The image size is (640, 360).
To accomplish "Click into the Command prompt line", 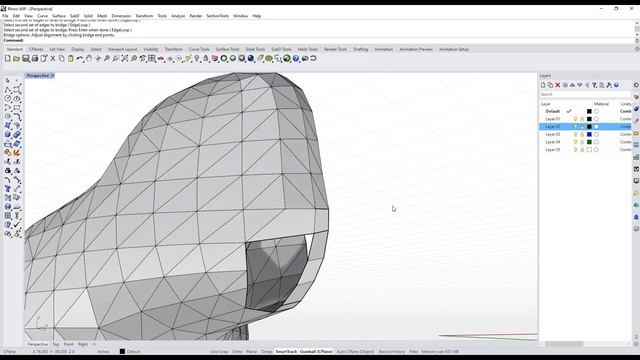I will coord(318,40).
